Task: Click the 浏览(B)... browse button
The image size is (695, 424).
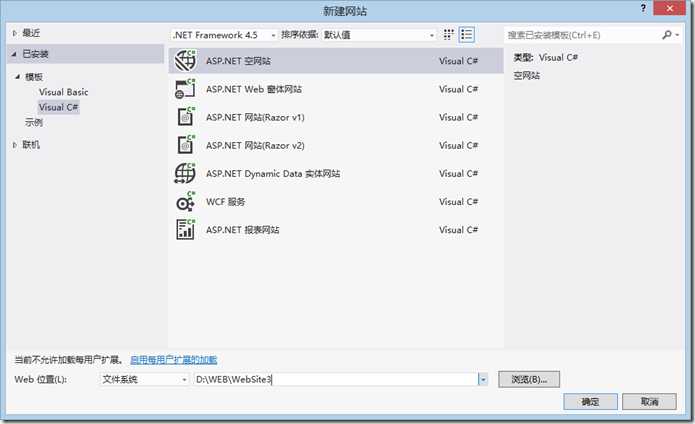Action: [529, 379]
